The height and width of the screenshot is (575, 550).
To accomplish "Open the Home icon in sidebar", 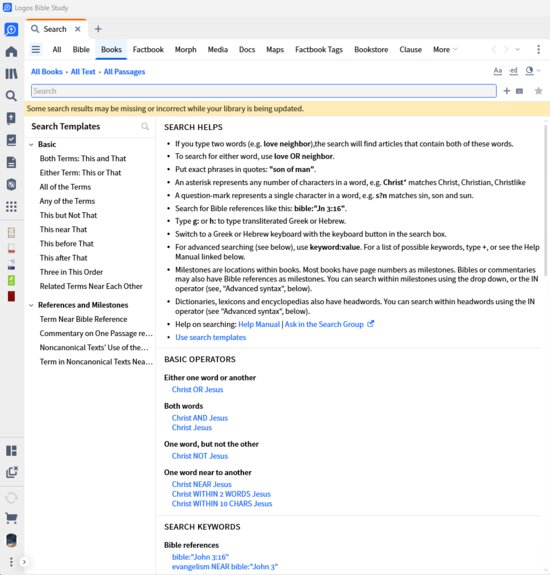I will [x=11, y=51].
